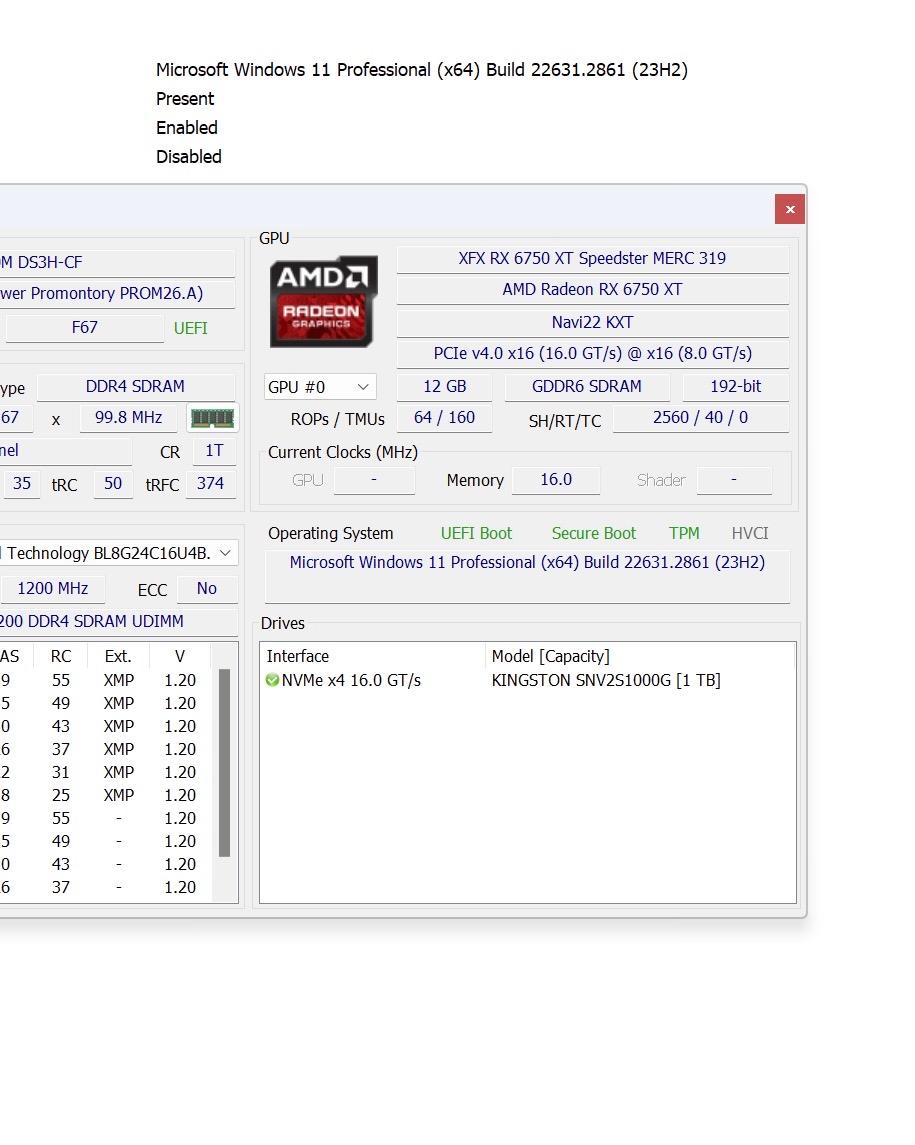Viewport: 915px width, 1145px height.
Task: Click the TPM indicator
Action: coord(684,534)
